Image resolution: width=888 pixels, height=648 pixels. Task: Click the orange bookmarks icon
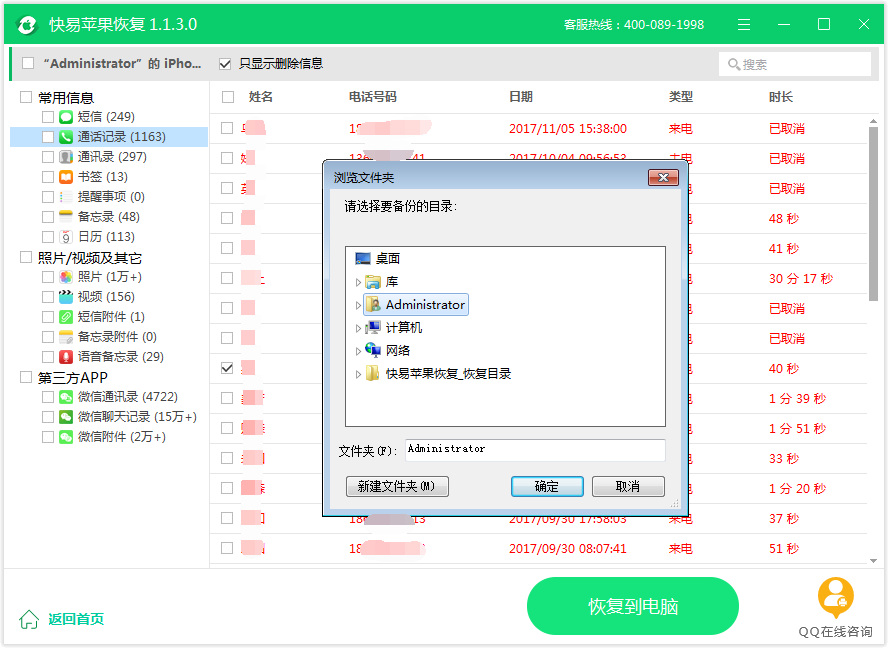coord(66,177)
